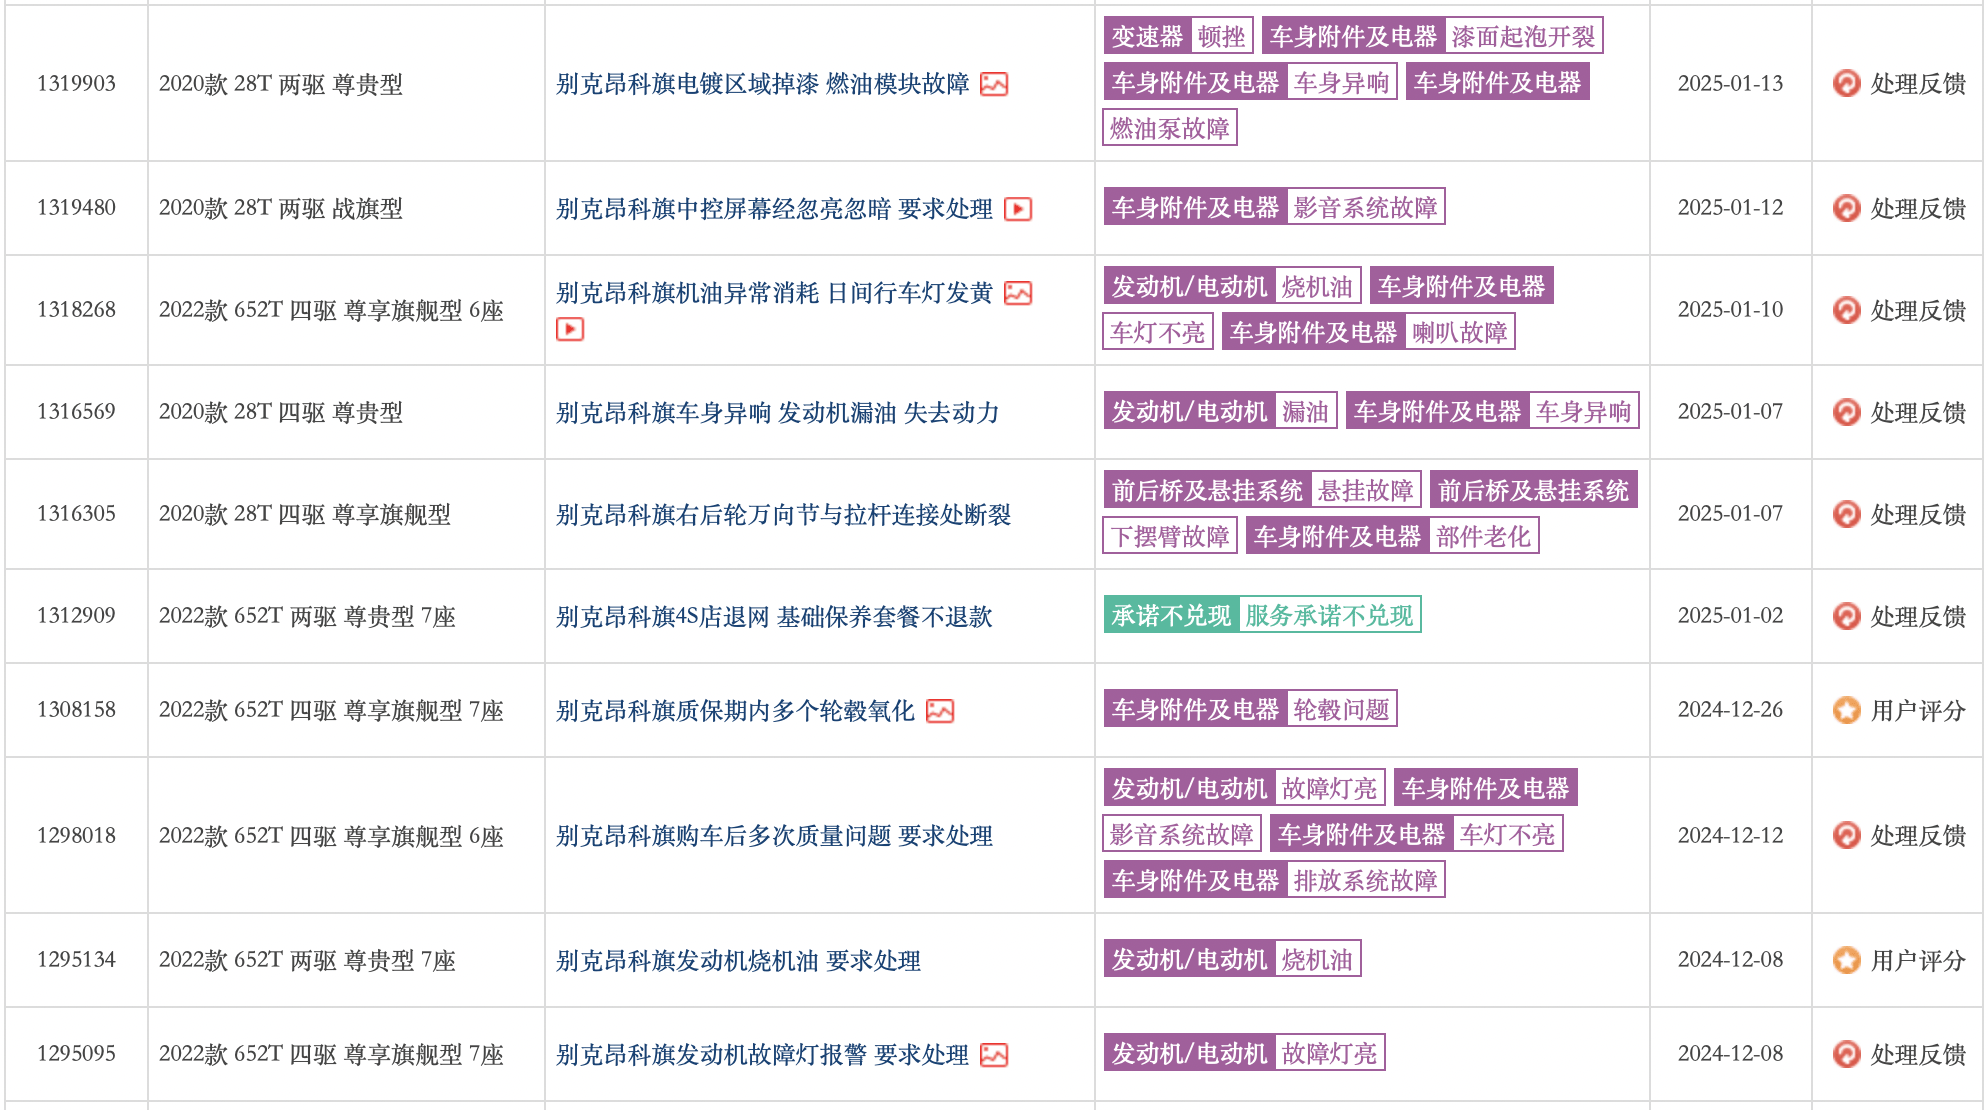Open complaint 别克昂科旗购车后多次质量问题 要求处理

coord(774,836)
